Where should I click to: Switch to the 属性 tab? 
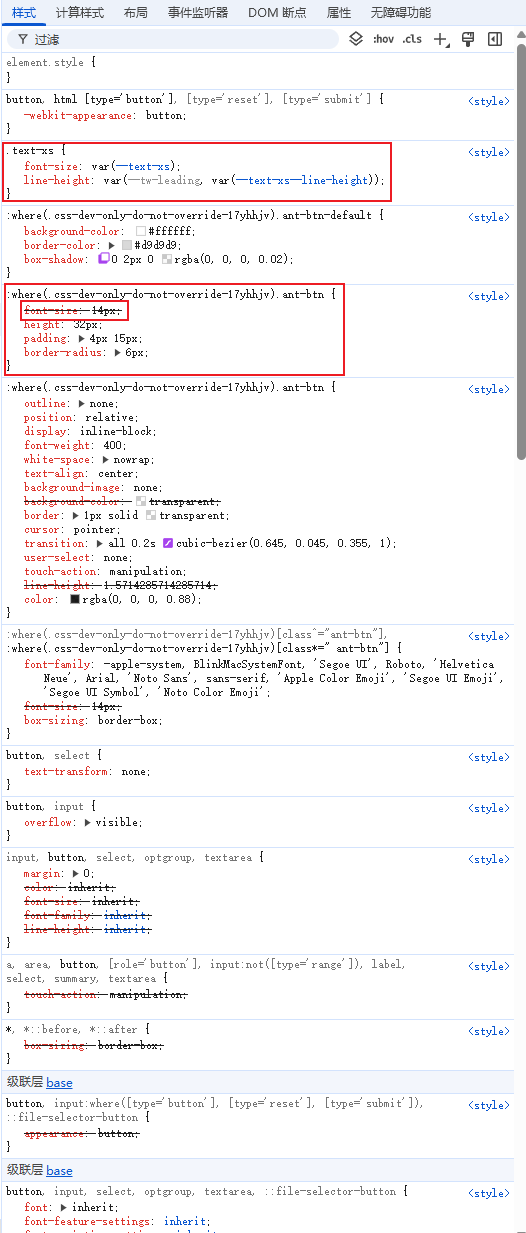339,12
